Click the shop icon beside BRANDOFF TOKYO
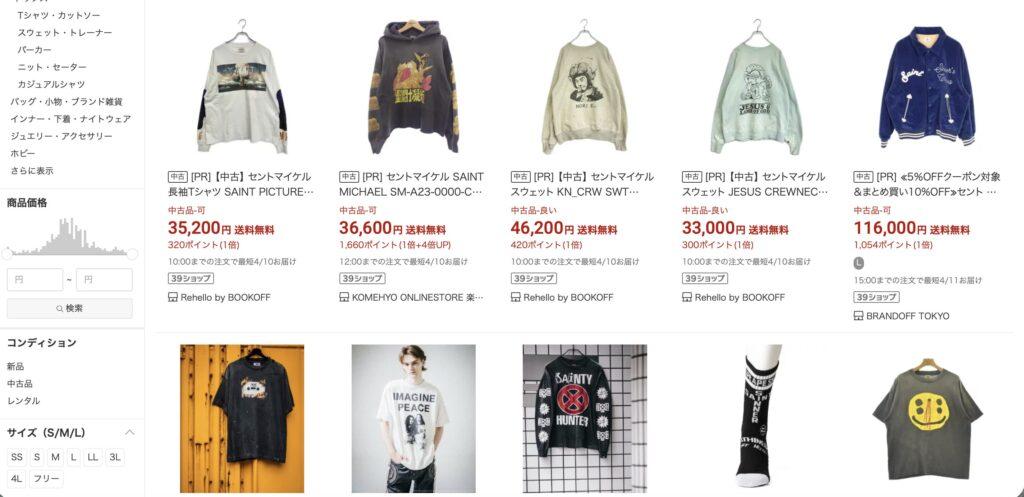Image resolution: width=1024 pixels, height=497 pixels. (858, 316)
